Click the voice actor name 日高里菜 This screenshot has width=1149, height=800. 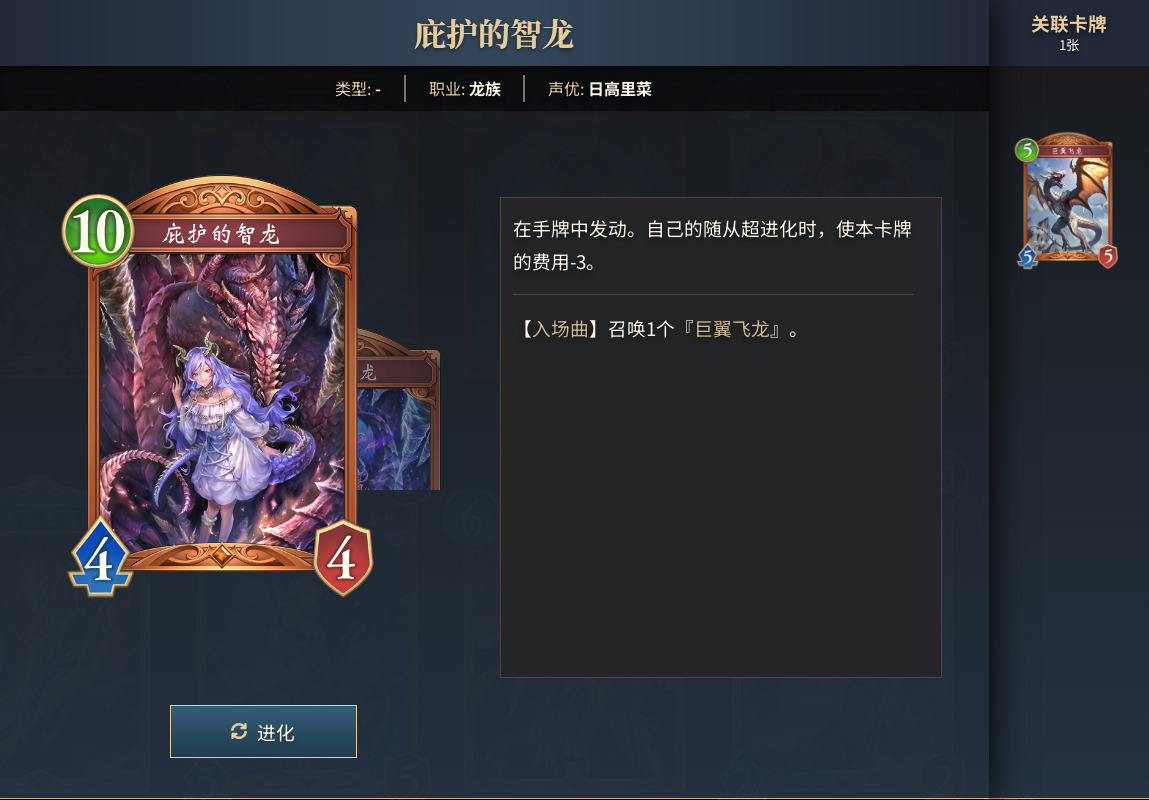coord(620,89)
